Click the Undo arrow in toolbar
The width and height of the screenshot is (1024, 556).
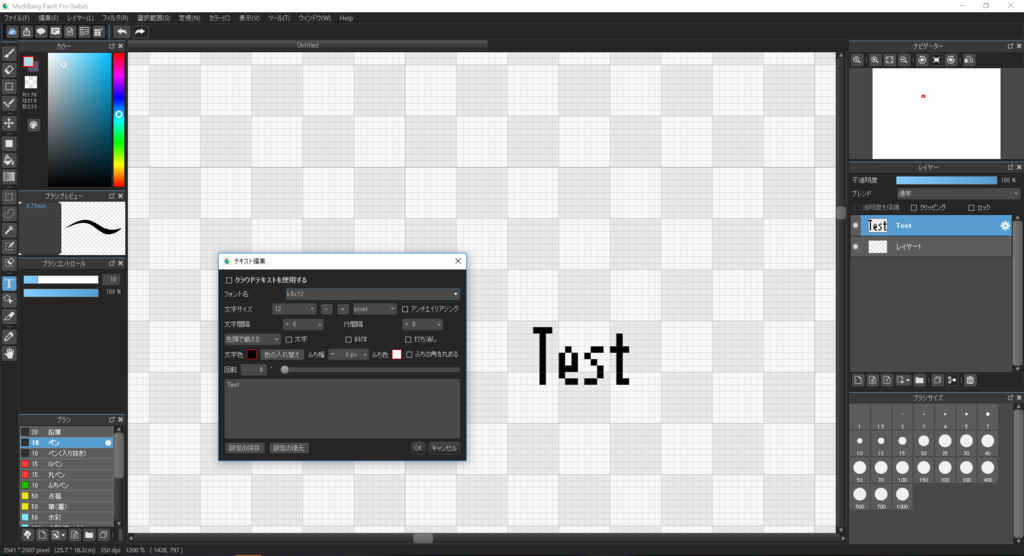click(122, 31)
